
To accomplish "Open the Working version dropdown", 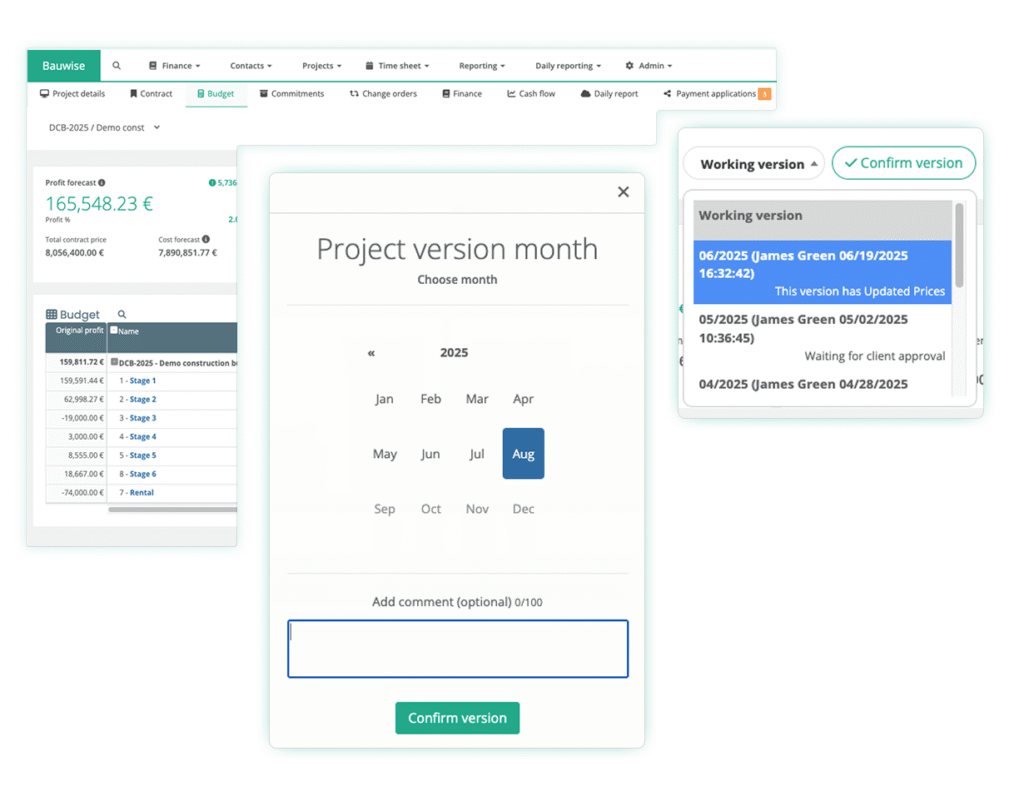I will 753,163.
